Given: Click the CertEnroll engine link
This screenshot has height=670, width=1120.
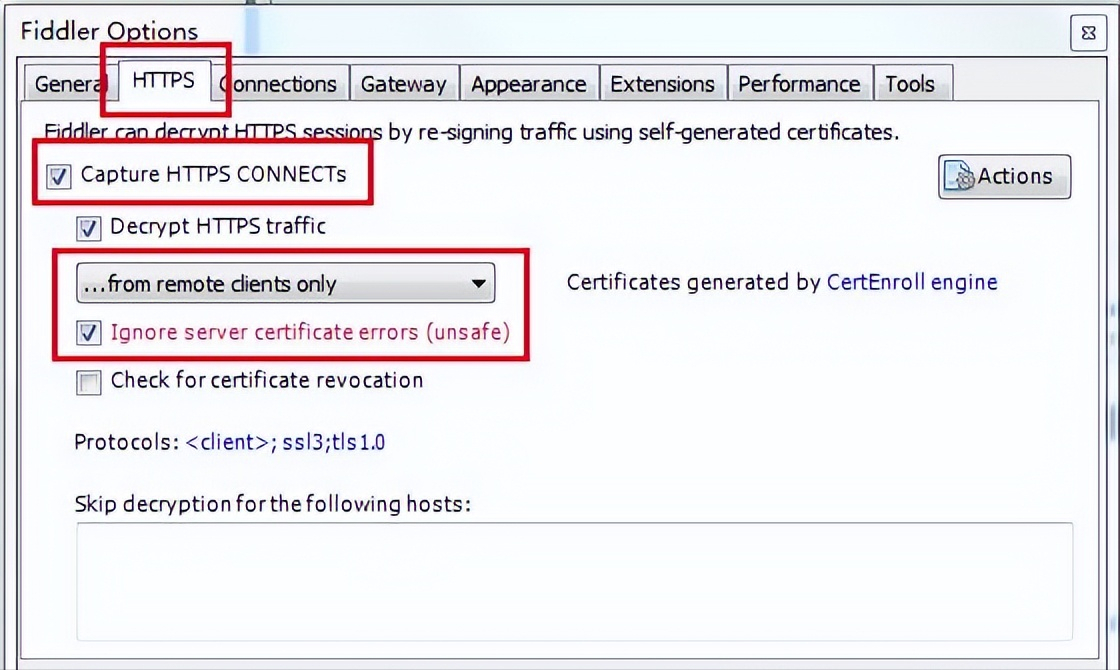Looking at the screenshot, I should tap(911, 282).
